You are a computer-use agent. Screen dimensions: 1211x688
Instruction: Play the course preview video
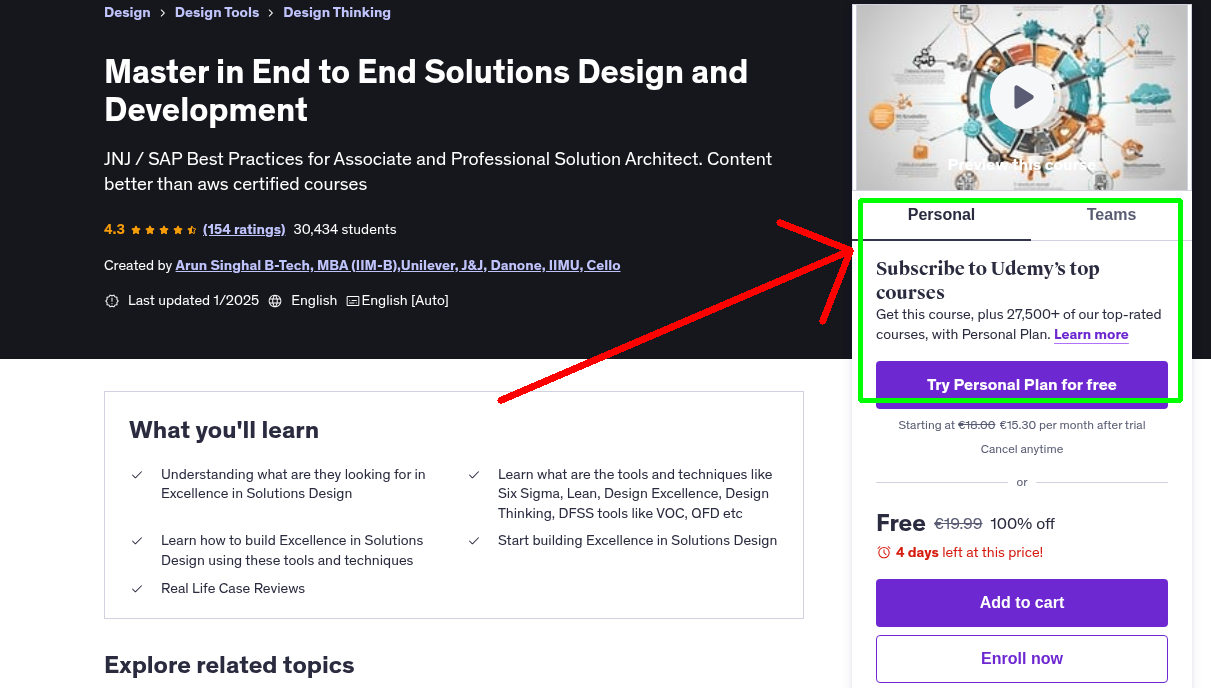pos(1022,97)
